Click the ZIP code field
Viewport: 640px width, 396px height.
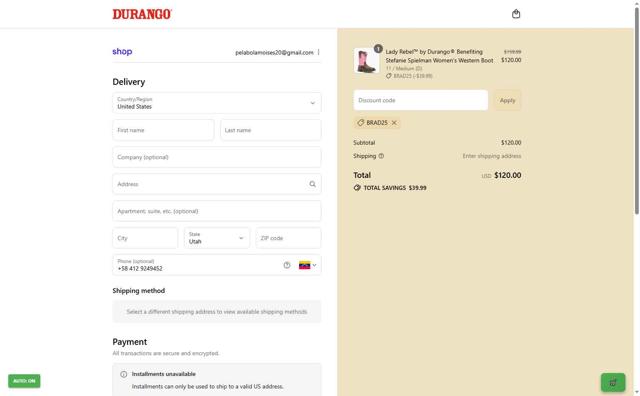coord(289,238)
